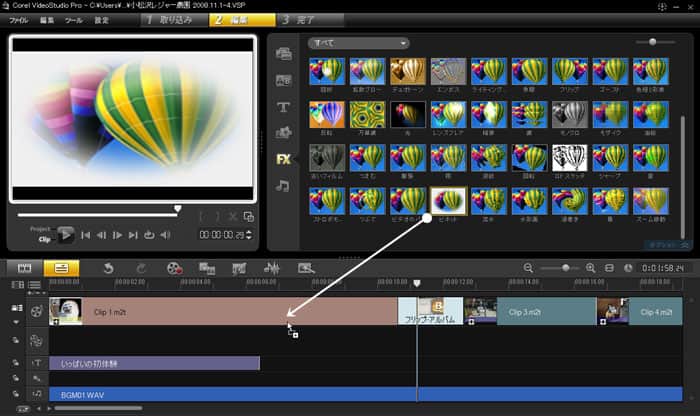Viewport: 700px width, 416px height.
Task: Toggle ripple lock on the overlay track
Action: tap(16, 340)
